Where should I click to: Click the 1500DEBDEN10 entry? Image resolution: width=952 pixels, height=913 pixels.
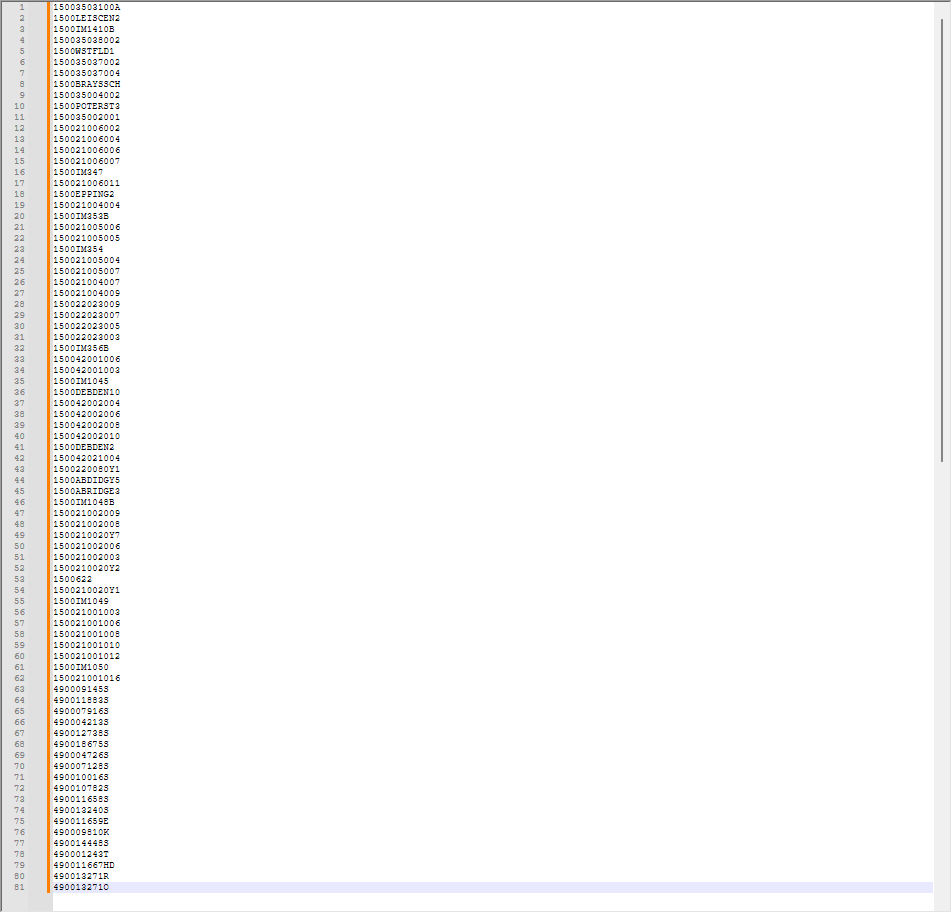click(86, 392)
